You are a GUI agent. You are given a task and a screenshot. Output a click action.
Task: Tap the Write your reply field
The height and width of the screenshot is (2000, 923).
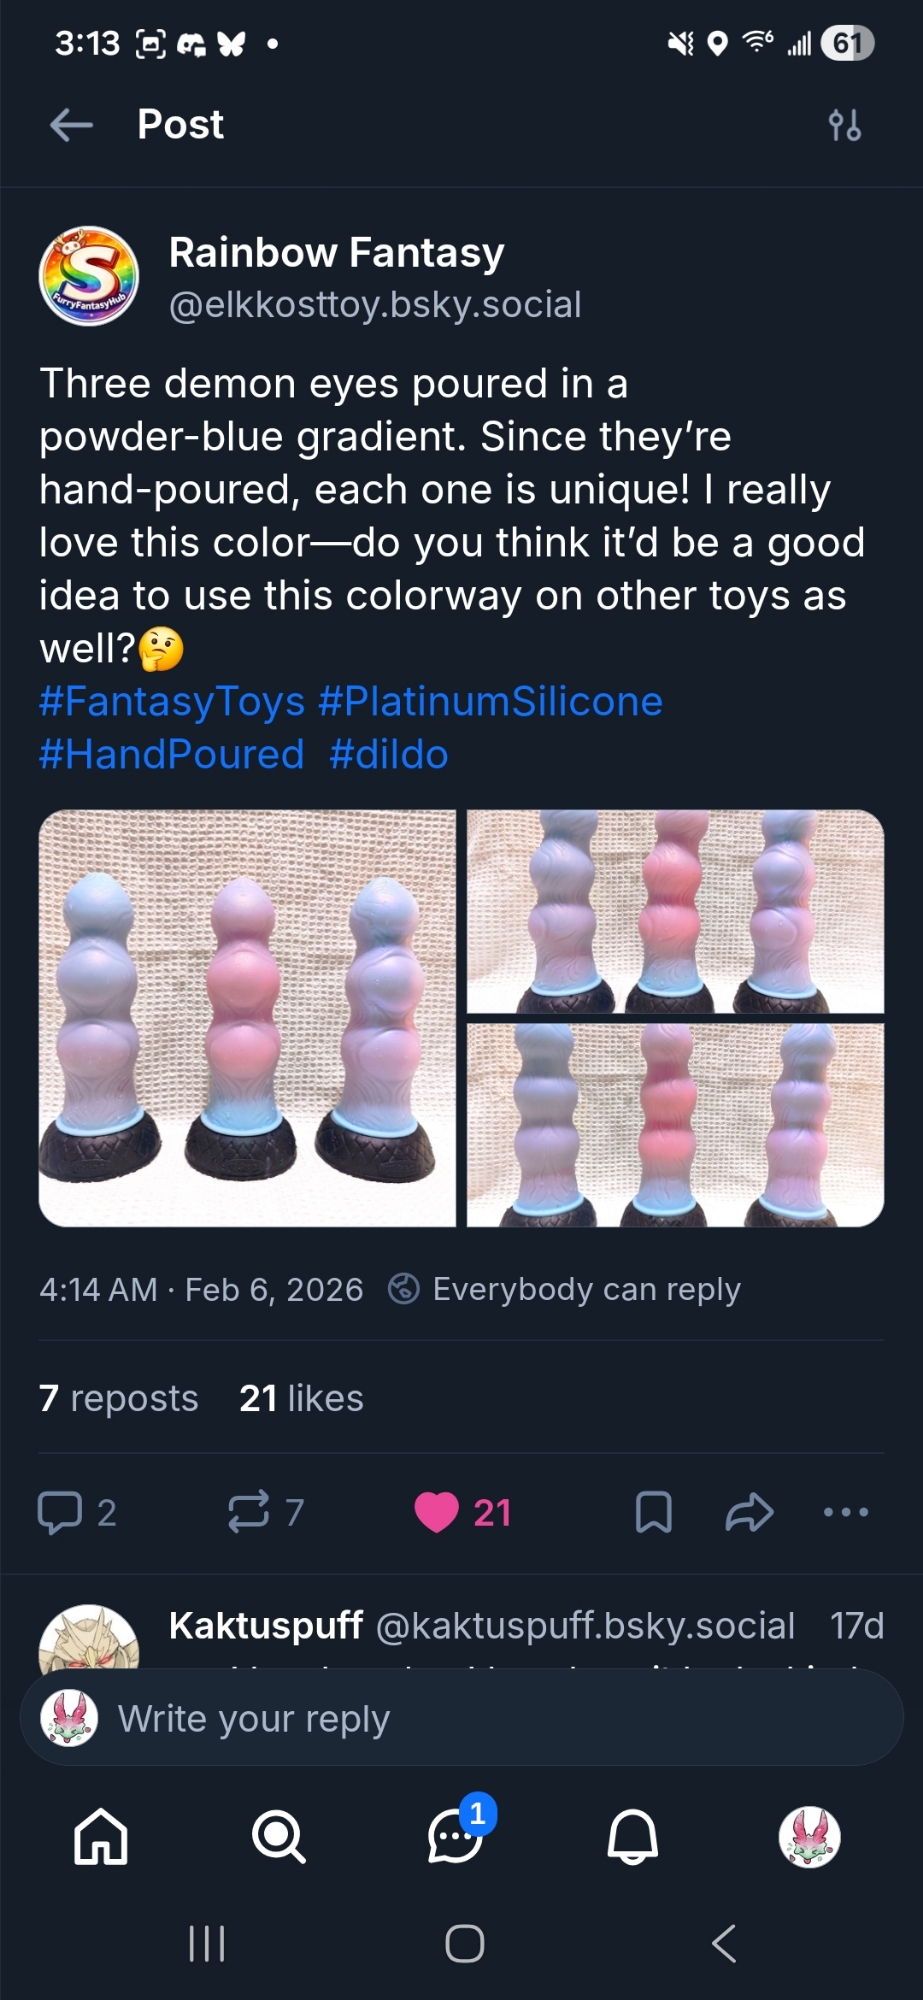[x=460, y=1719]
